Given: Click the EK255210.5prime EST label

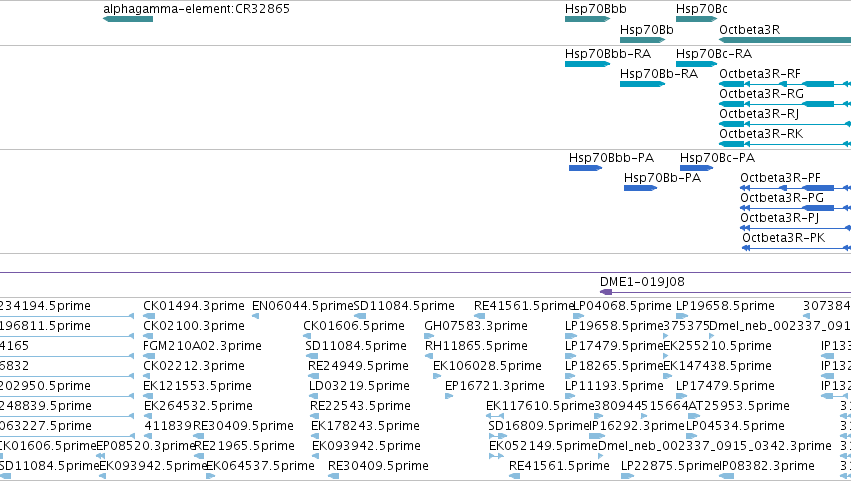Looking at the screenshot, I should pyautogui.click(x=717, y=346).
